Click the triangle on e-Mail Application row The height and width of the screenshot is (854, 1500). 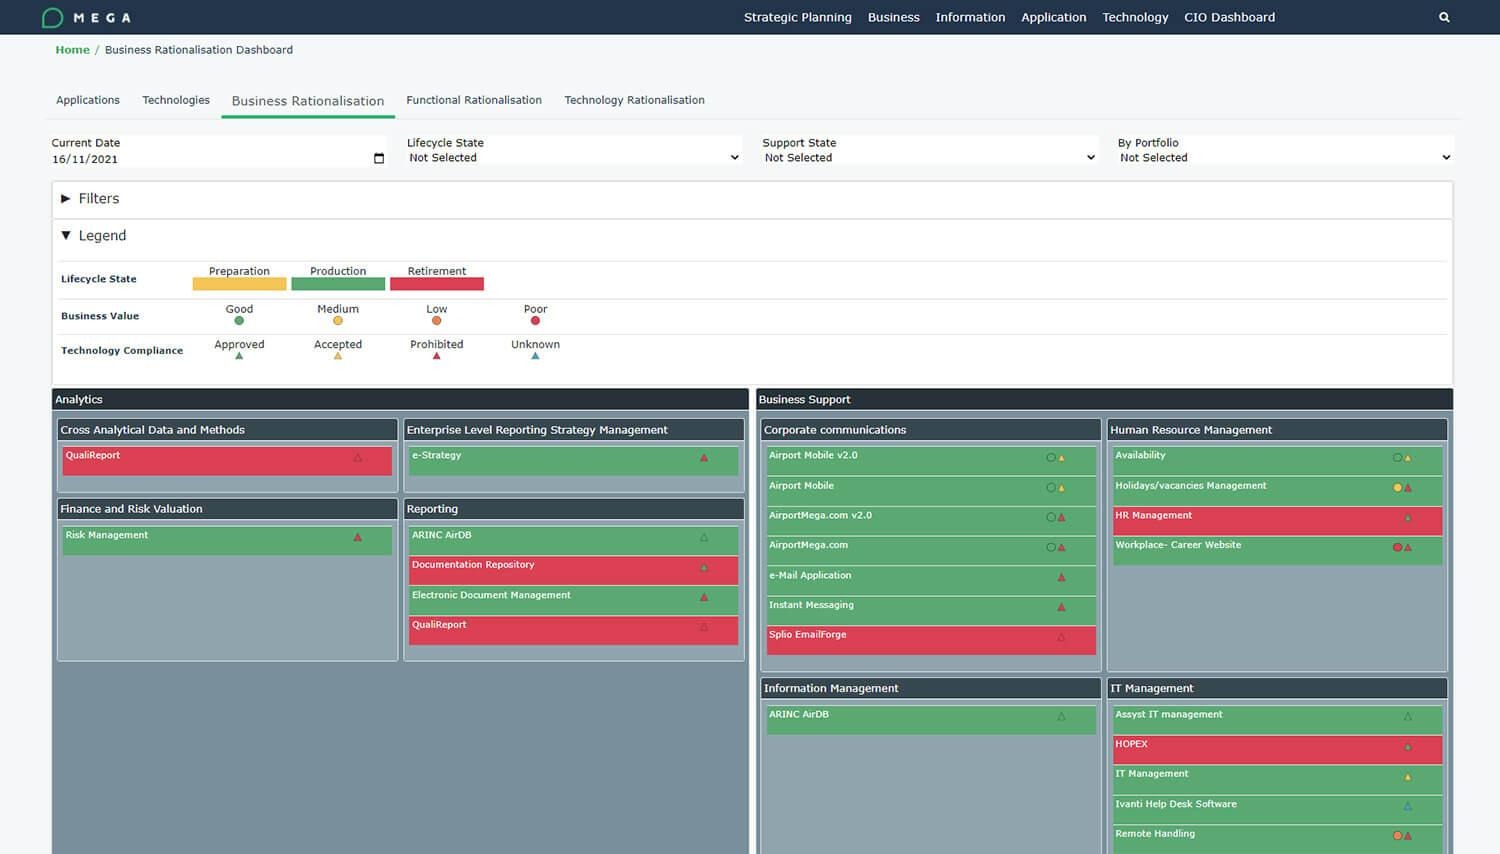1061,577
